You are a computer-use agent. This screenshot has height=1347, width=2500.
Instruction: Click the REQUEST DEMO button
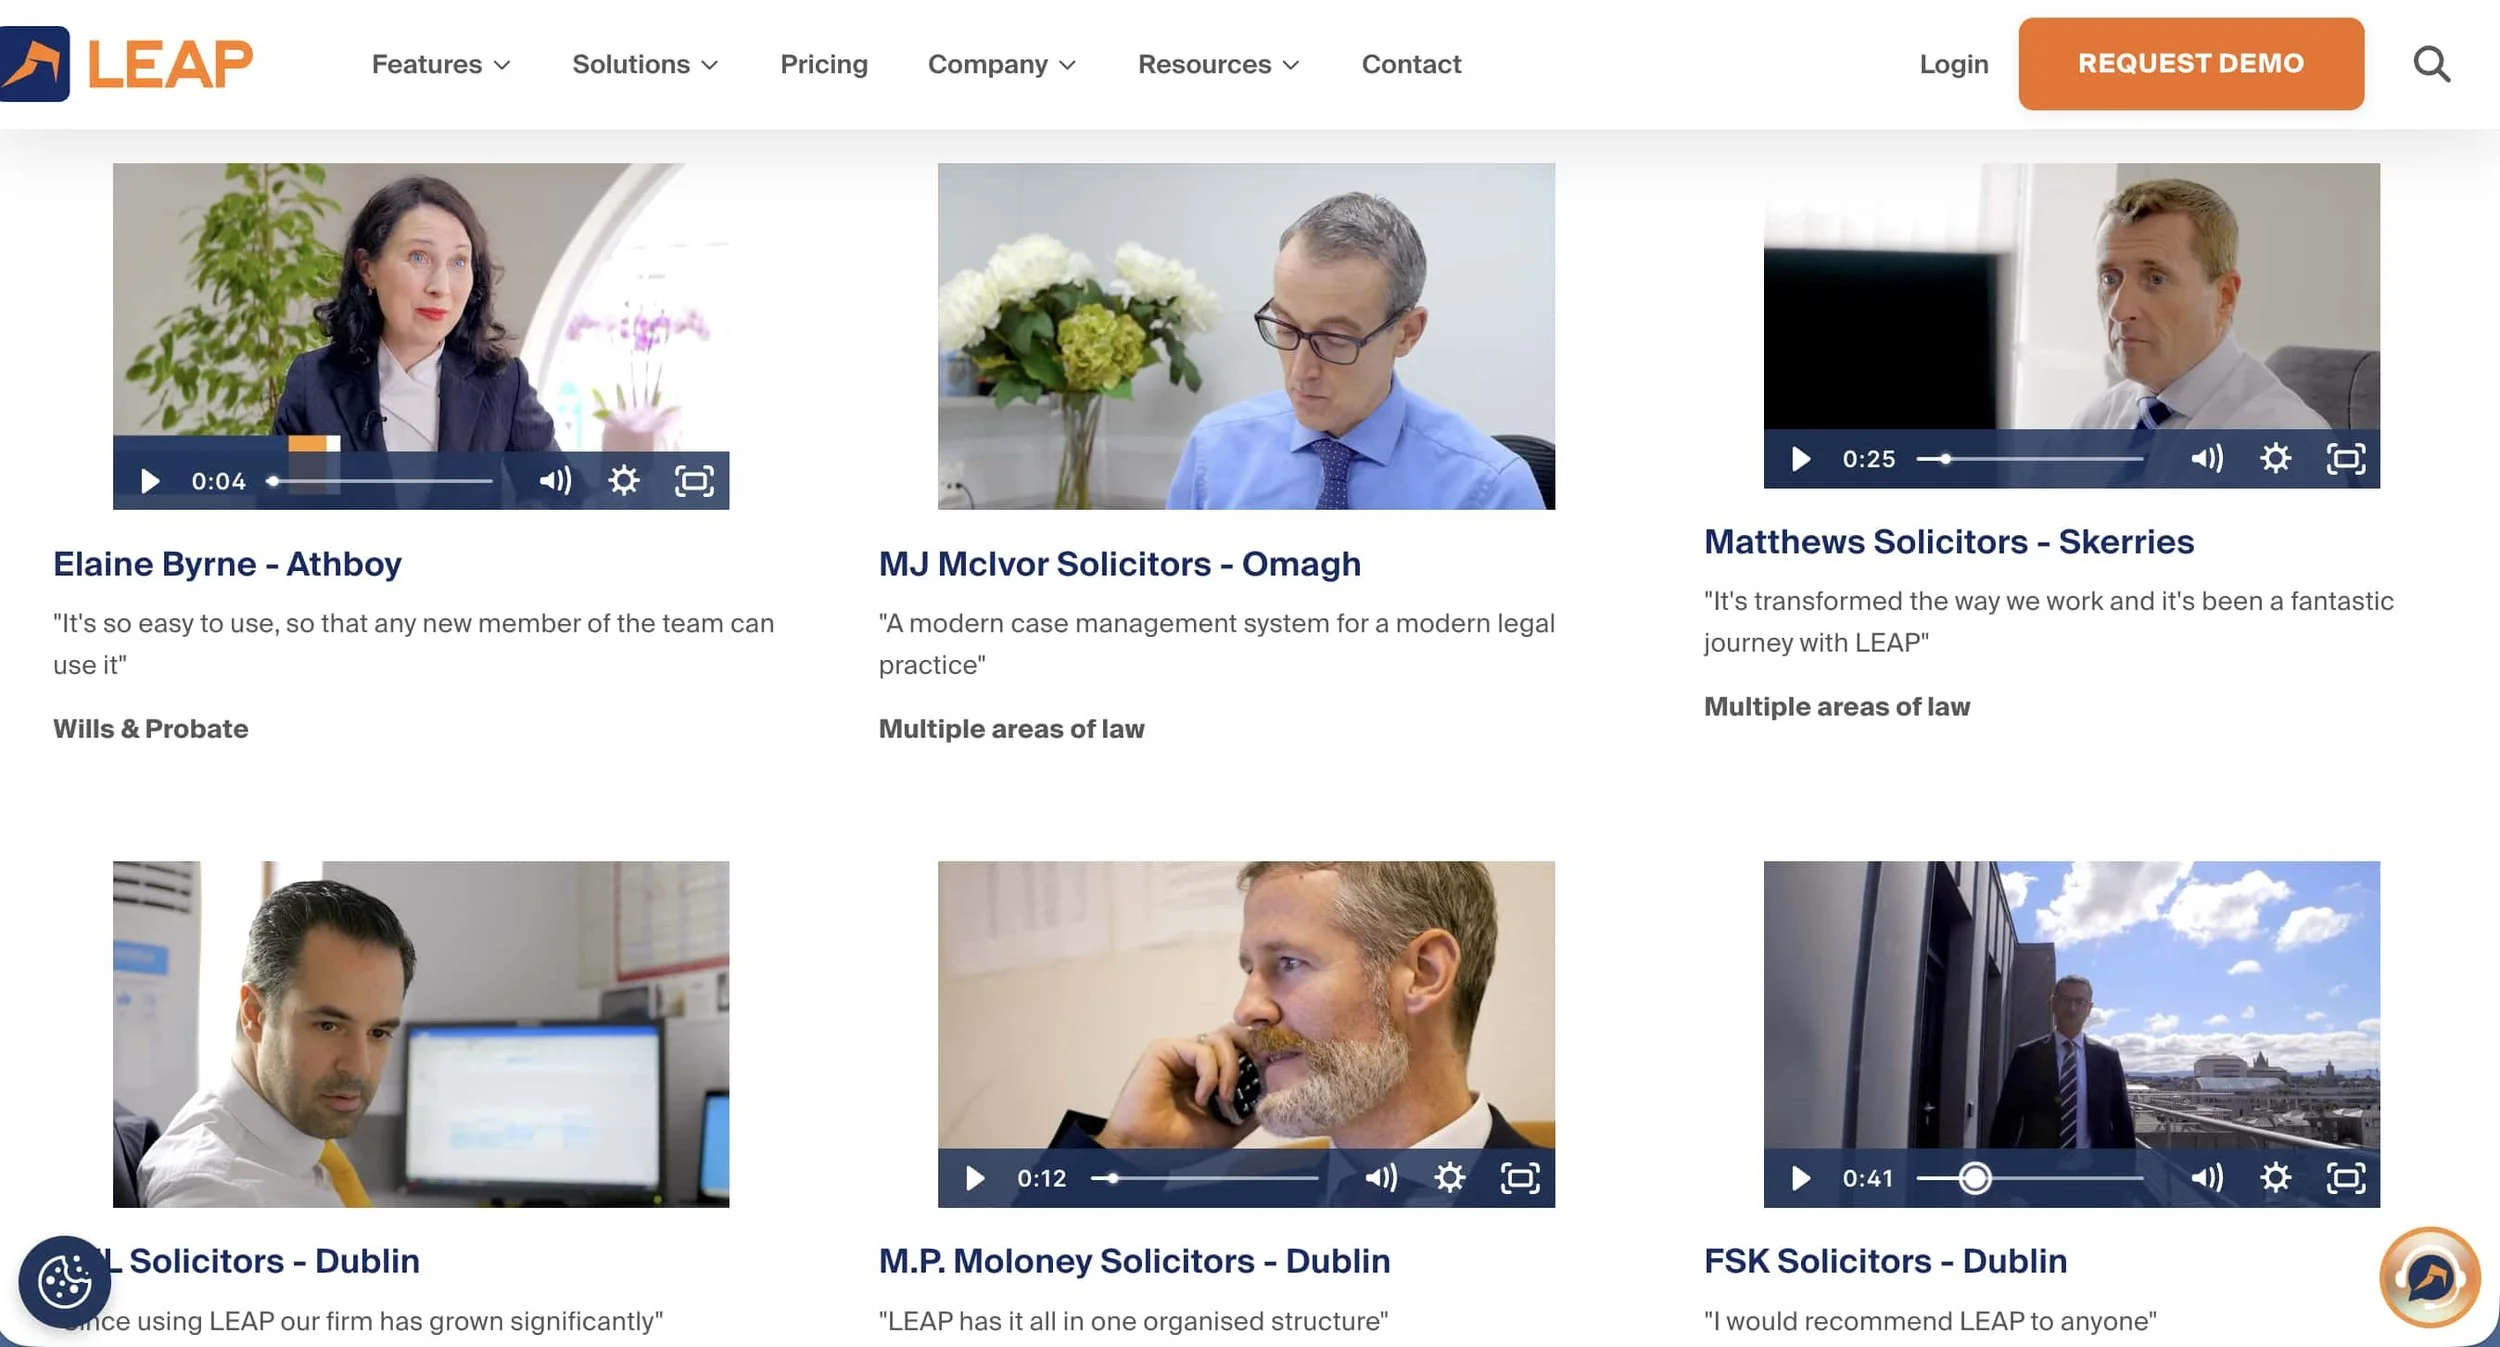pyautogui.click(x=2191, y=63)
